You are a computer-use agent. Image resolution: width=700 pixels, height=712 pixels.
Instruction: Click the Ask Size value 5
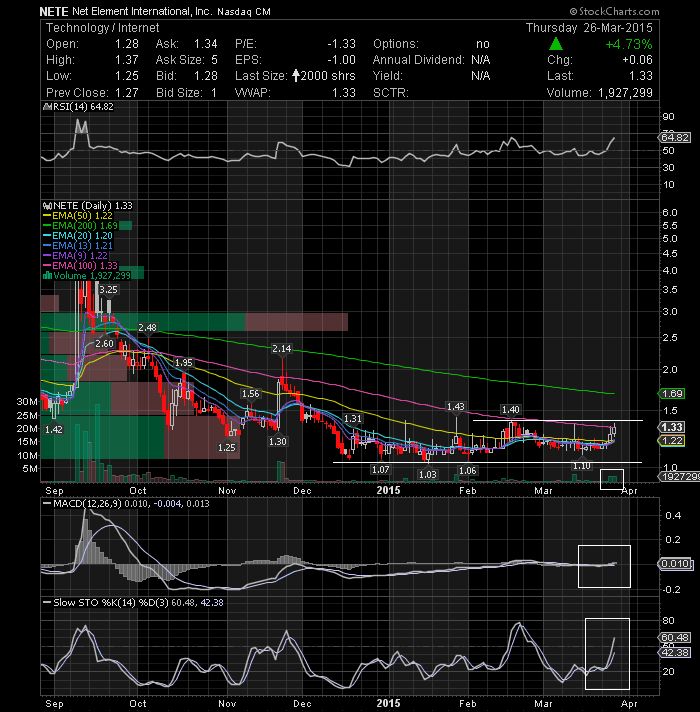pos(214,60)
